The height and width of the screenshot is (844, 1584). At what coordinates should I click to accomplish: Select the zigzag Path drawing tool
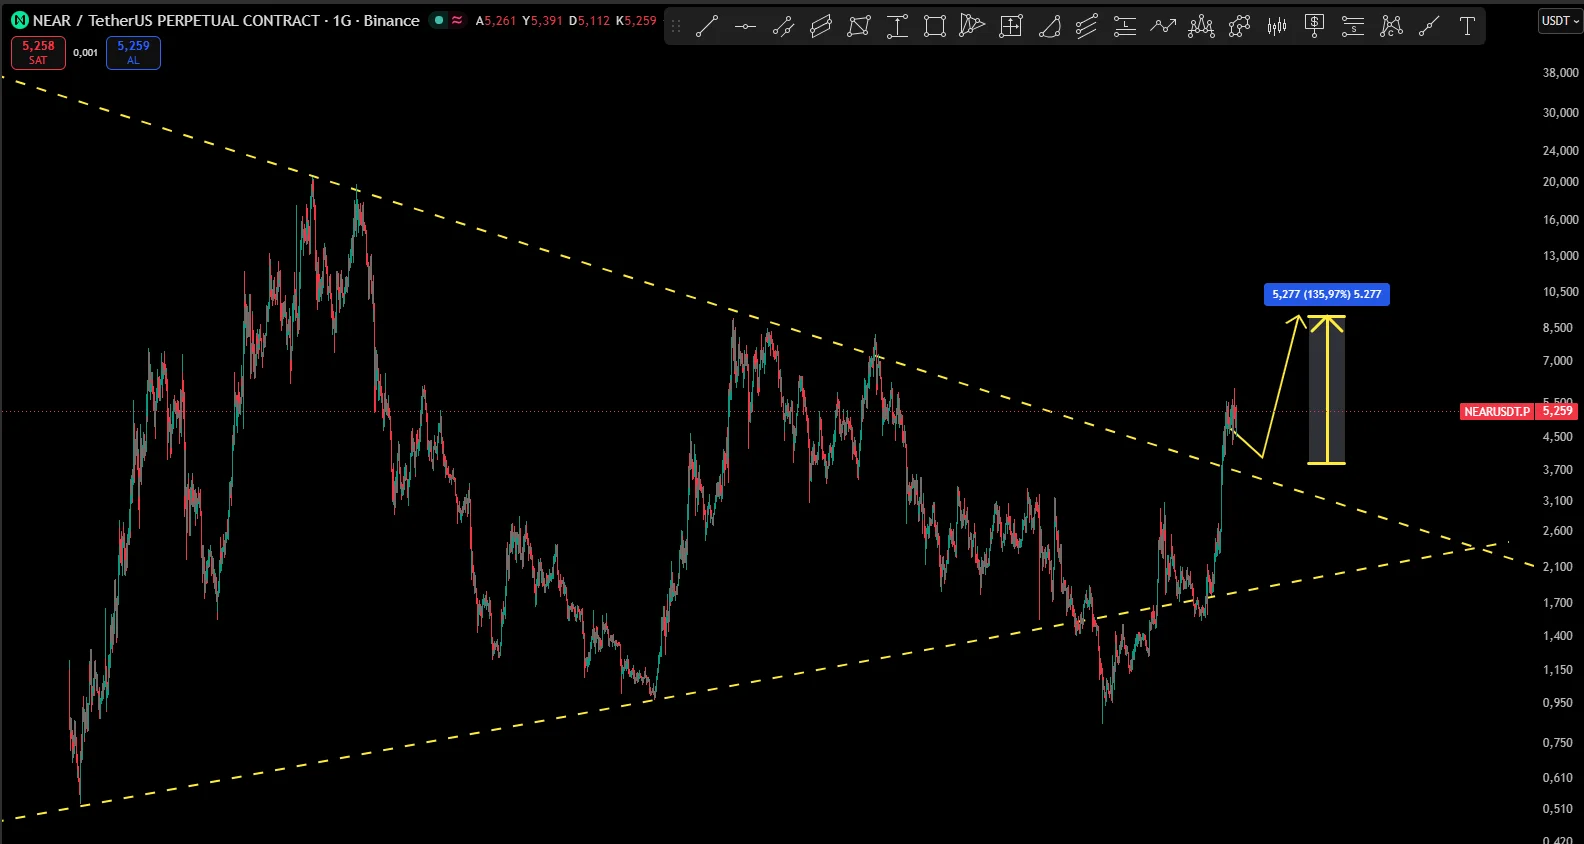pos(1163,27)
